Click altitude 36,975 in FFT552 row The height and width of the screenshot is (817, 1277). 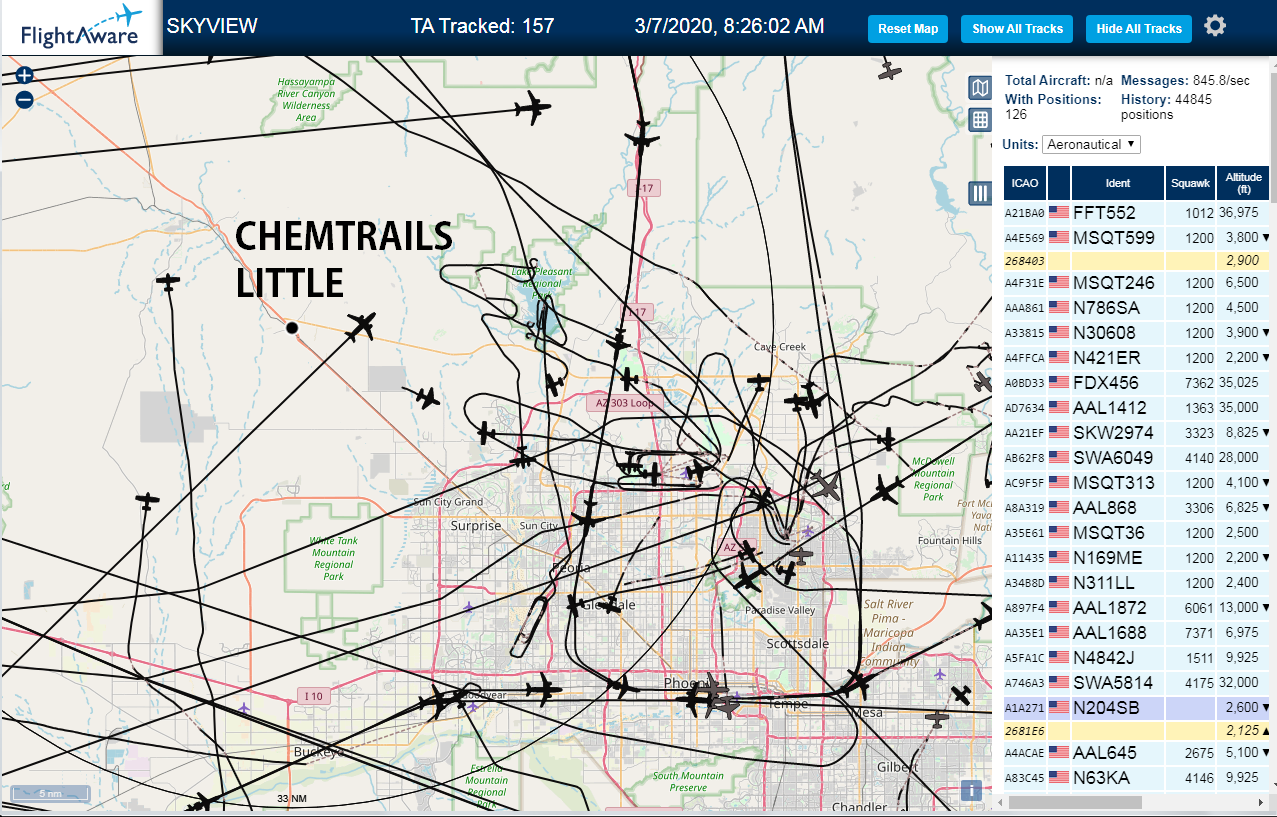tap(1238, 212)
